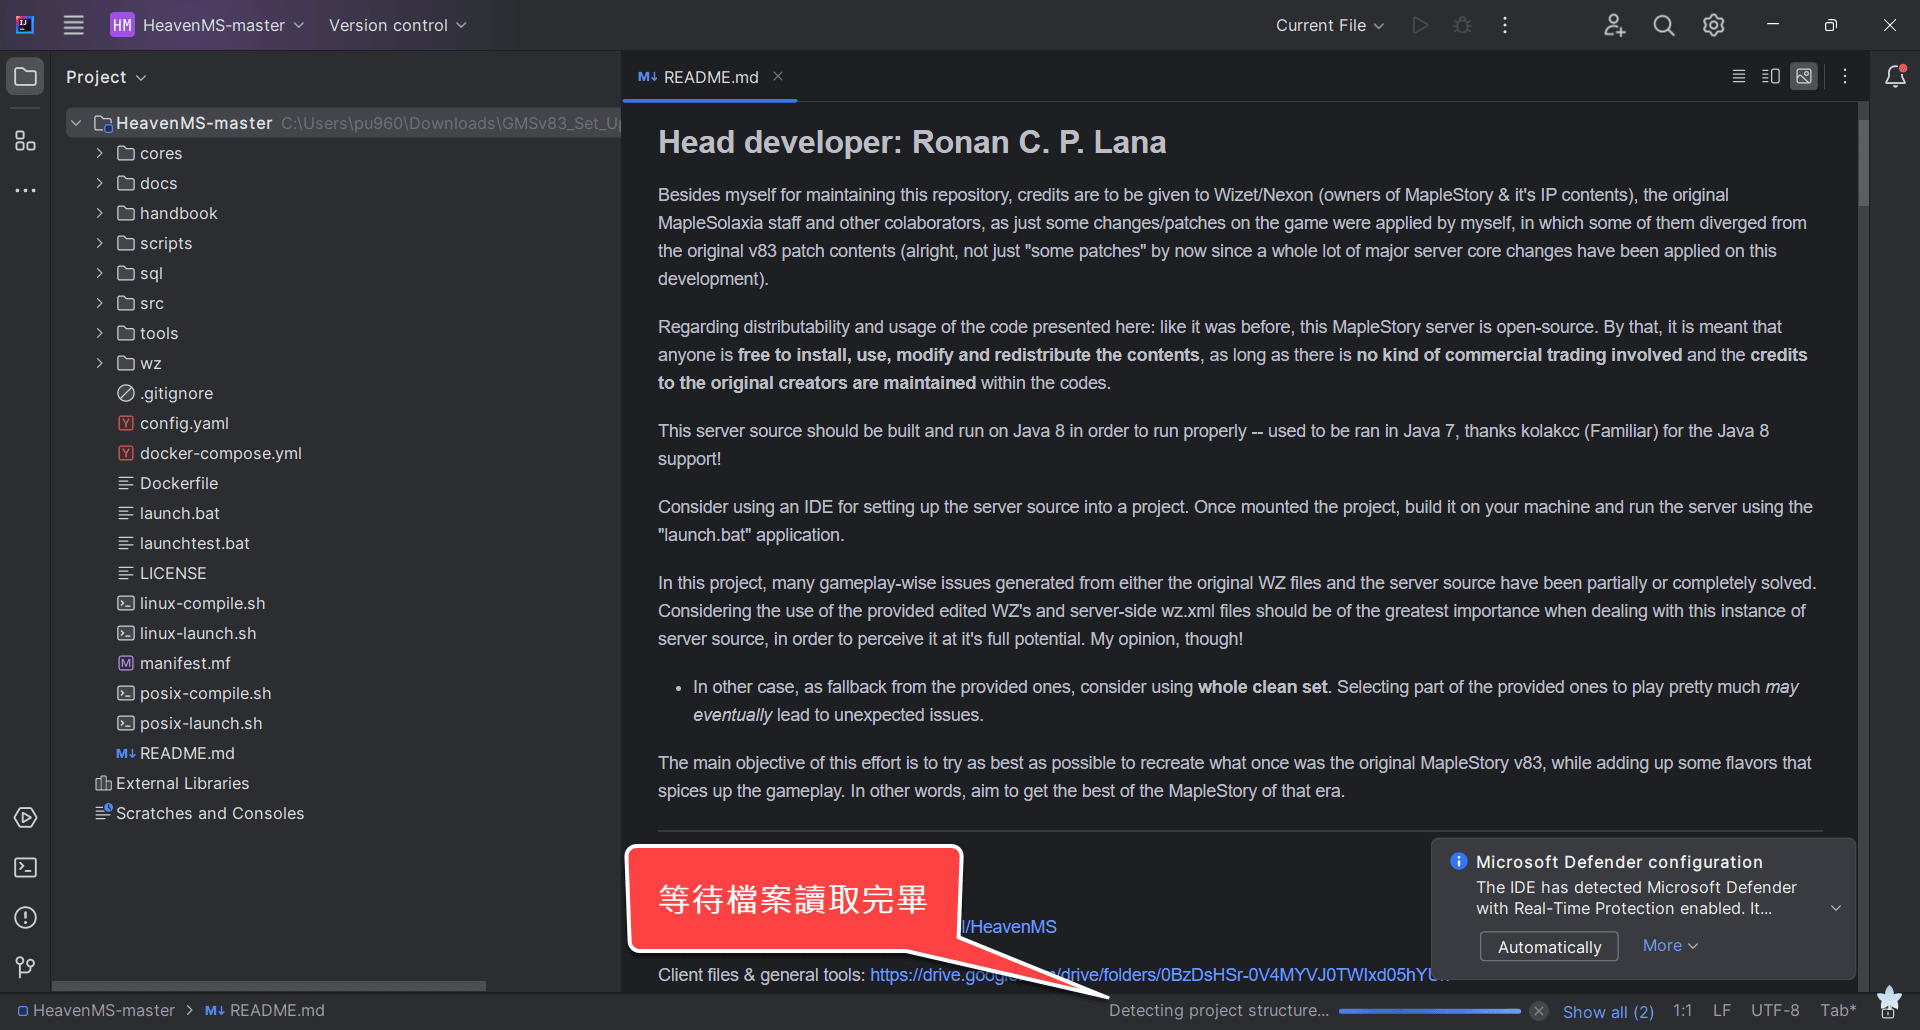
Task: Switch to editor and preview split view
Action: pos(1771,76)
